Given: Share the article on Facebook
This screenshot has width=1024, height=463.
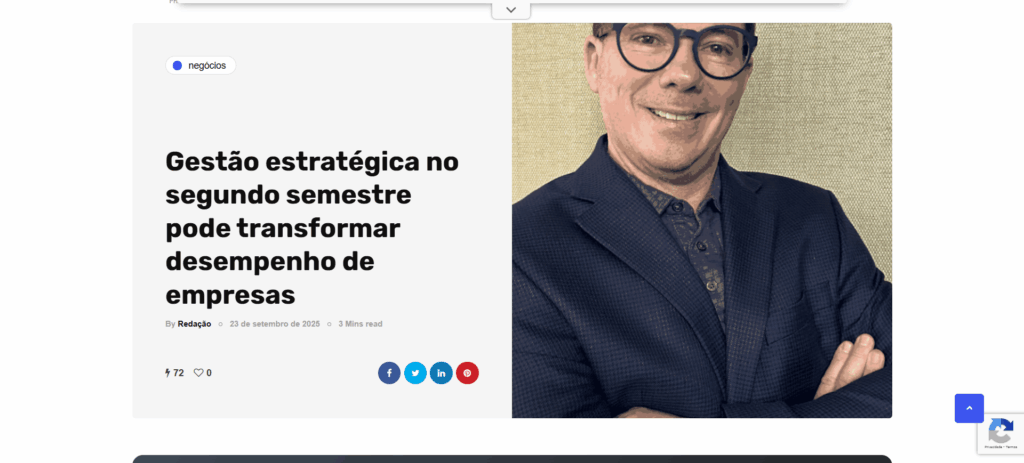Looking at the screenshot, I should [389, 373].
